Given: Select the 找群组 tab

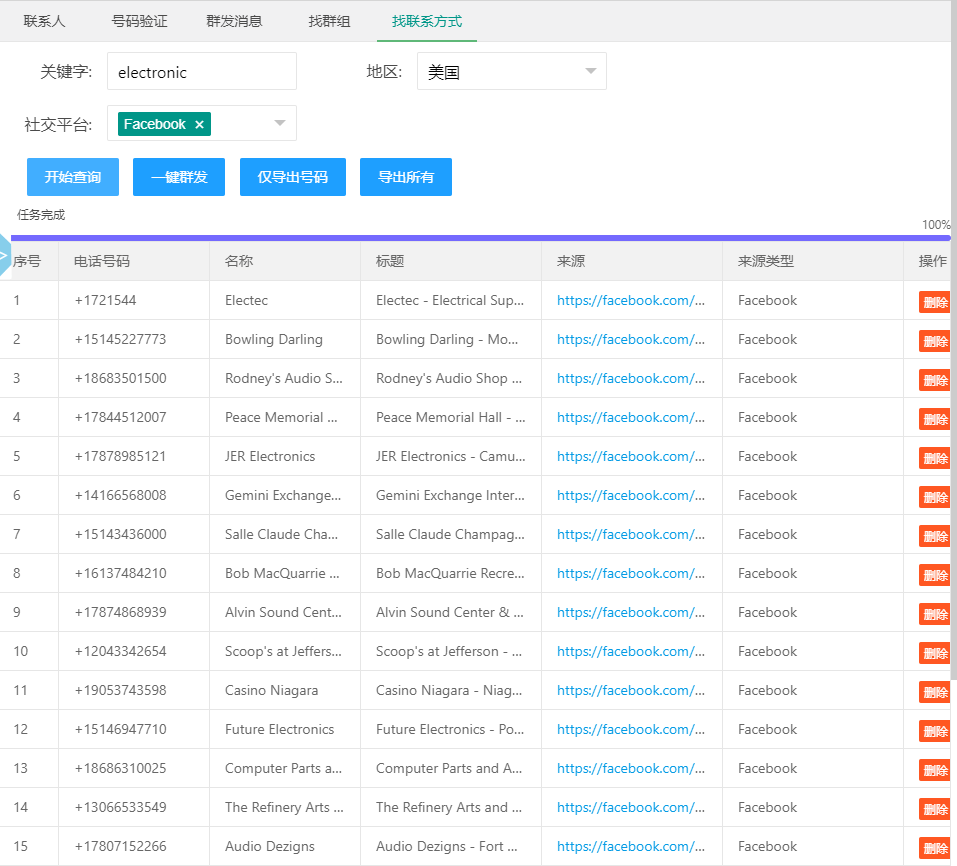Looking at the screenshot, I should click(x=329, y=21).
